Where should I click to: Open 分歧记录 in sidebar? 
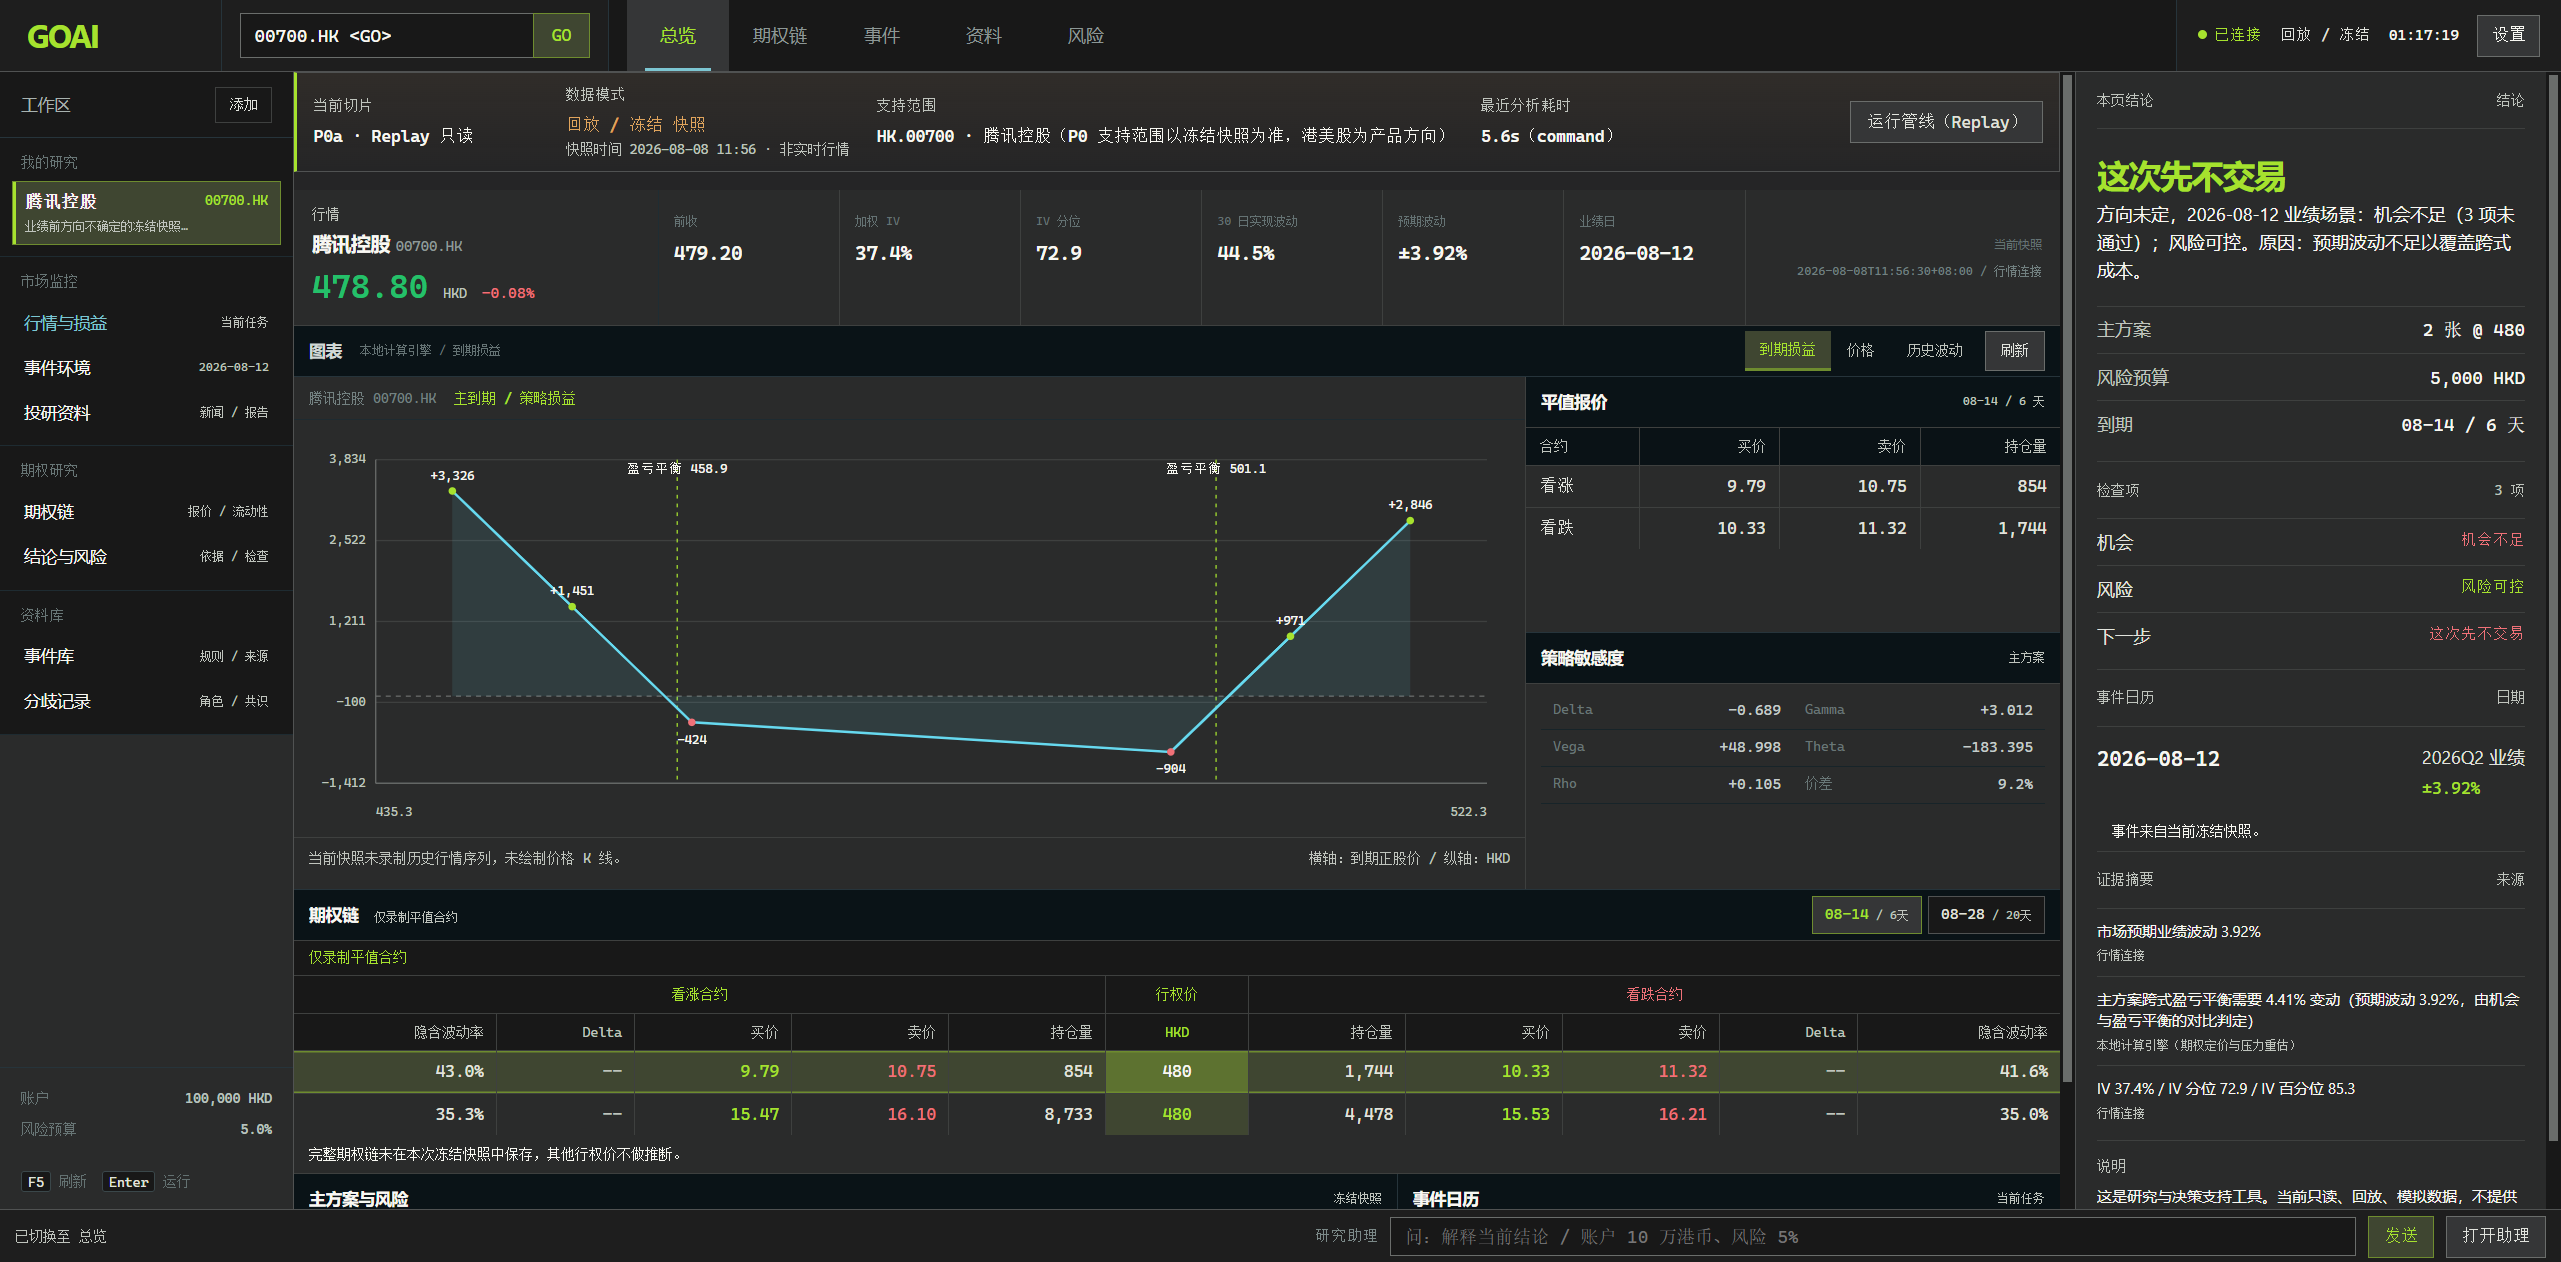(146, 702)
